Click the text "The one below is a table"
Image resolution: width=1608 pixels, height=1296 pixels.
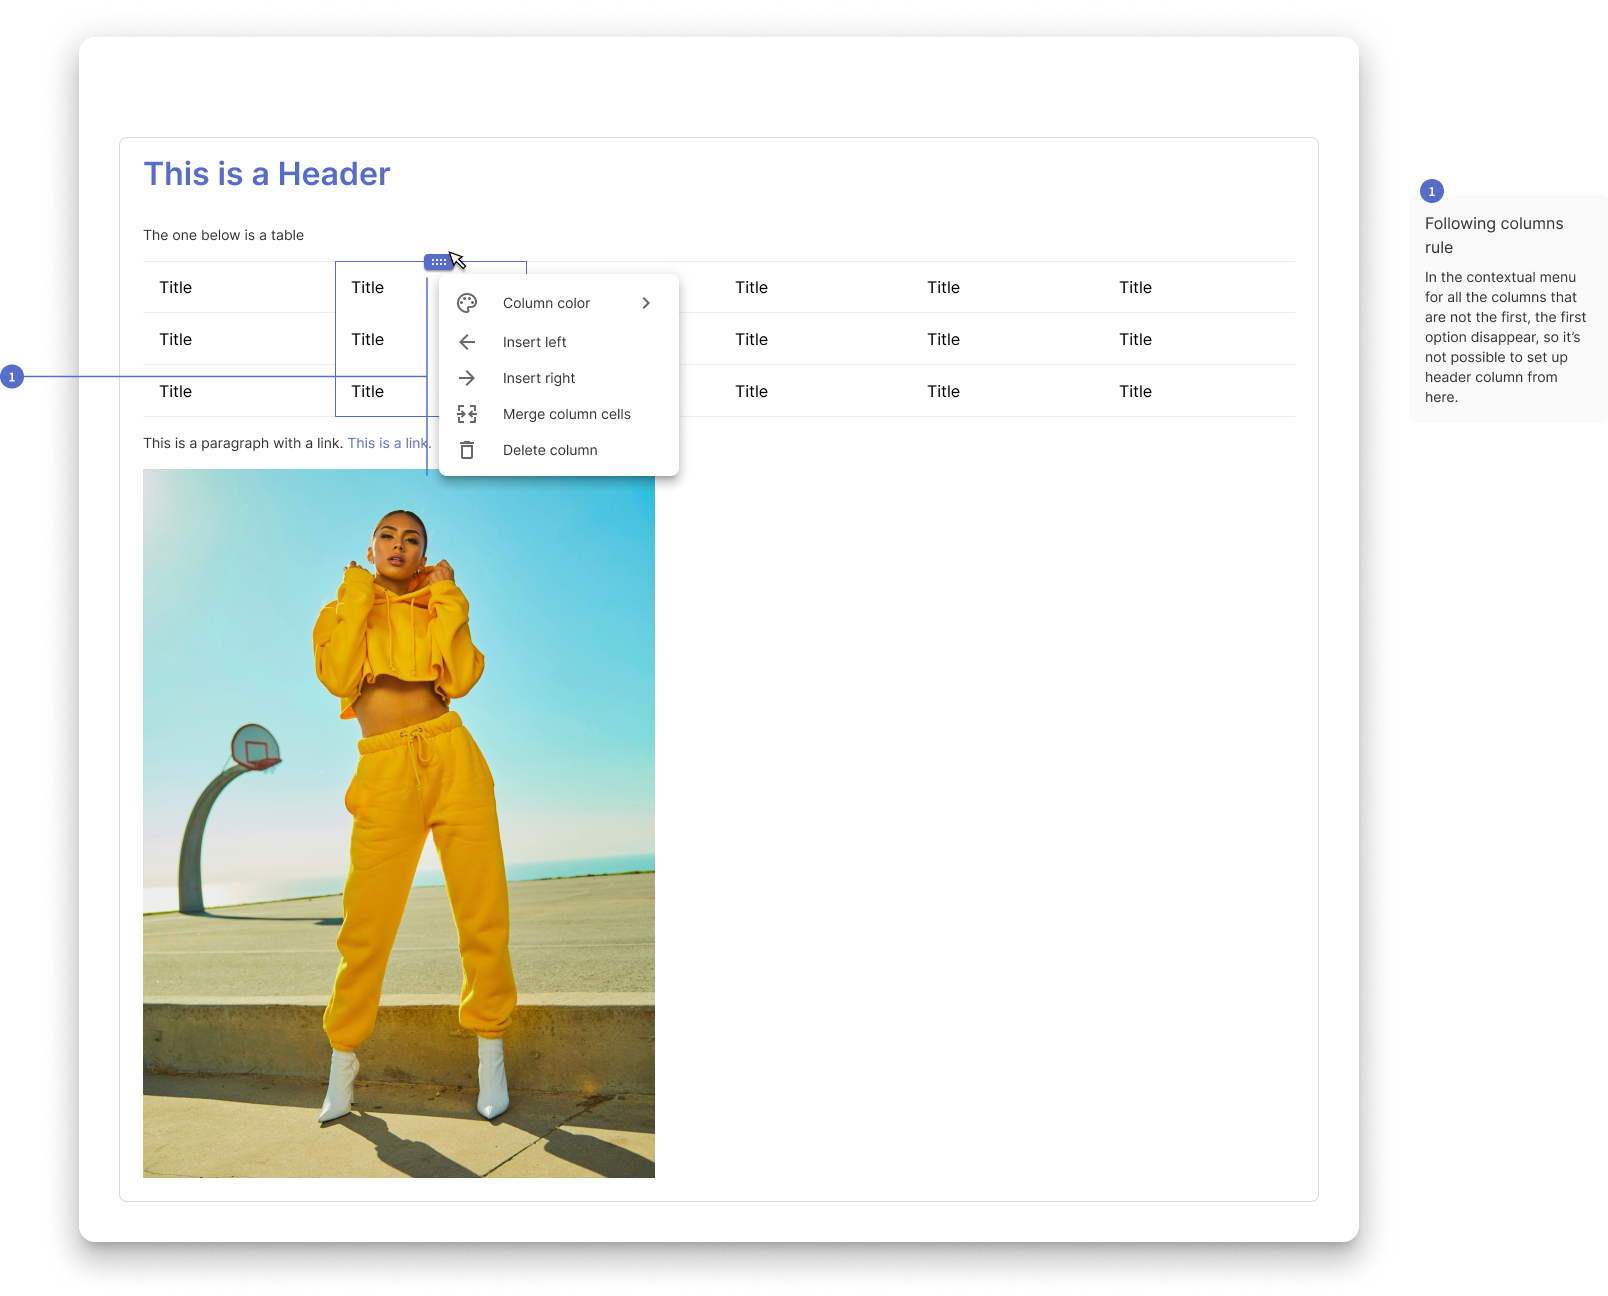click(223, 235)
